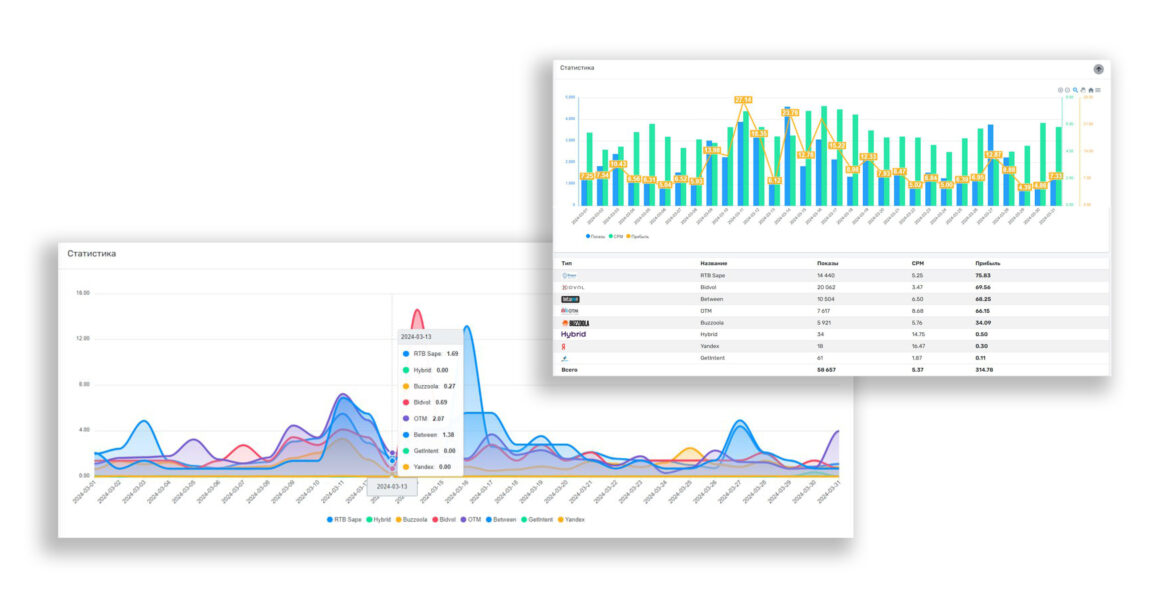
Task: Click the Bidvol name in the table
Action: click(x=709, y=287)
